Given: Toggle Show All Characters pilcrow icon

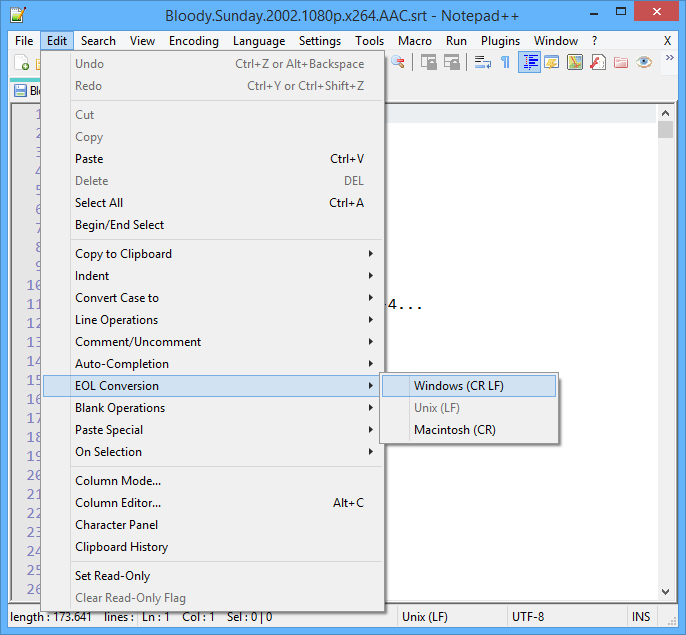Looking at the screenshot, I should [505, 62].
